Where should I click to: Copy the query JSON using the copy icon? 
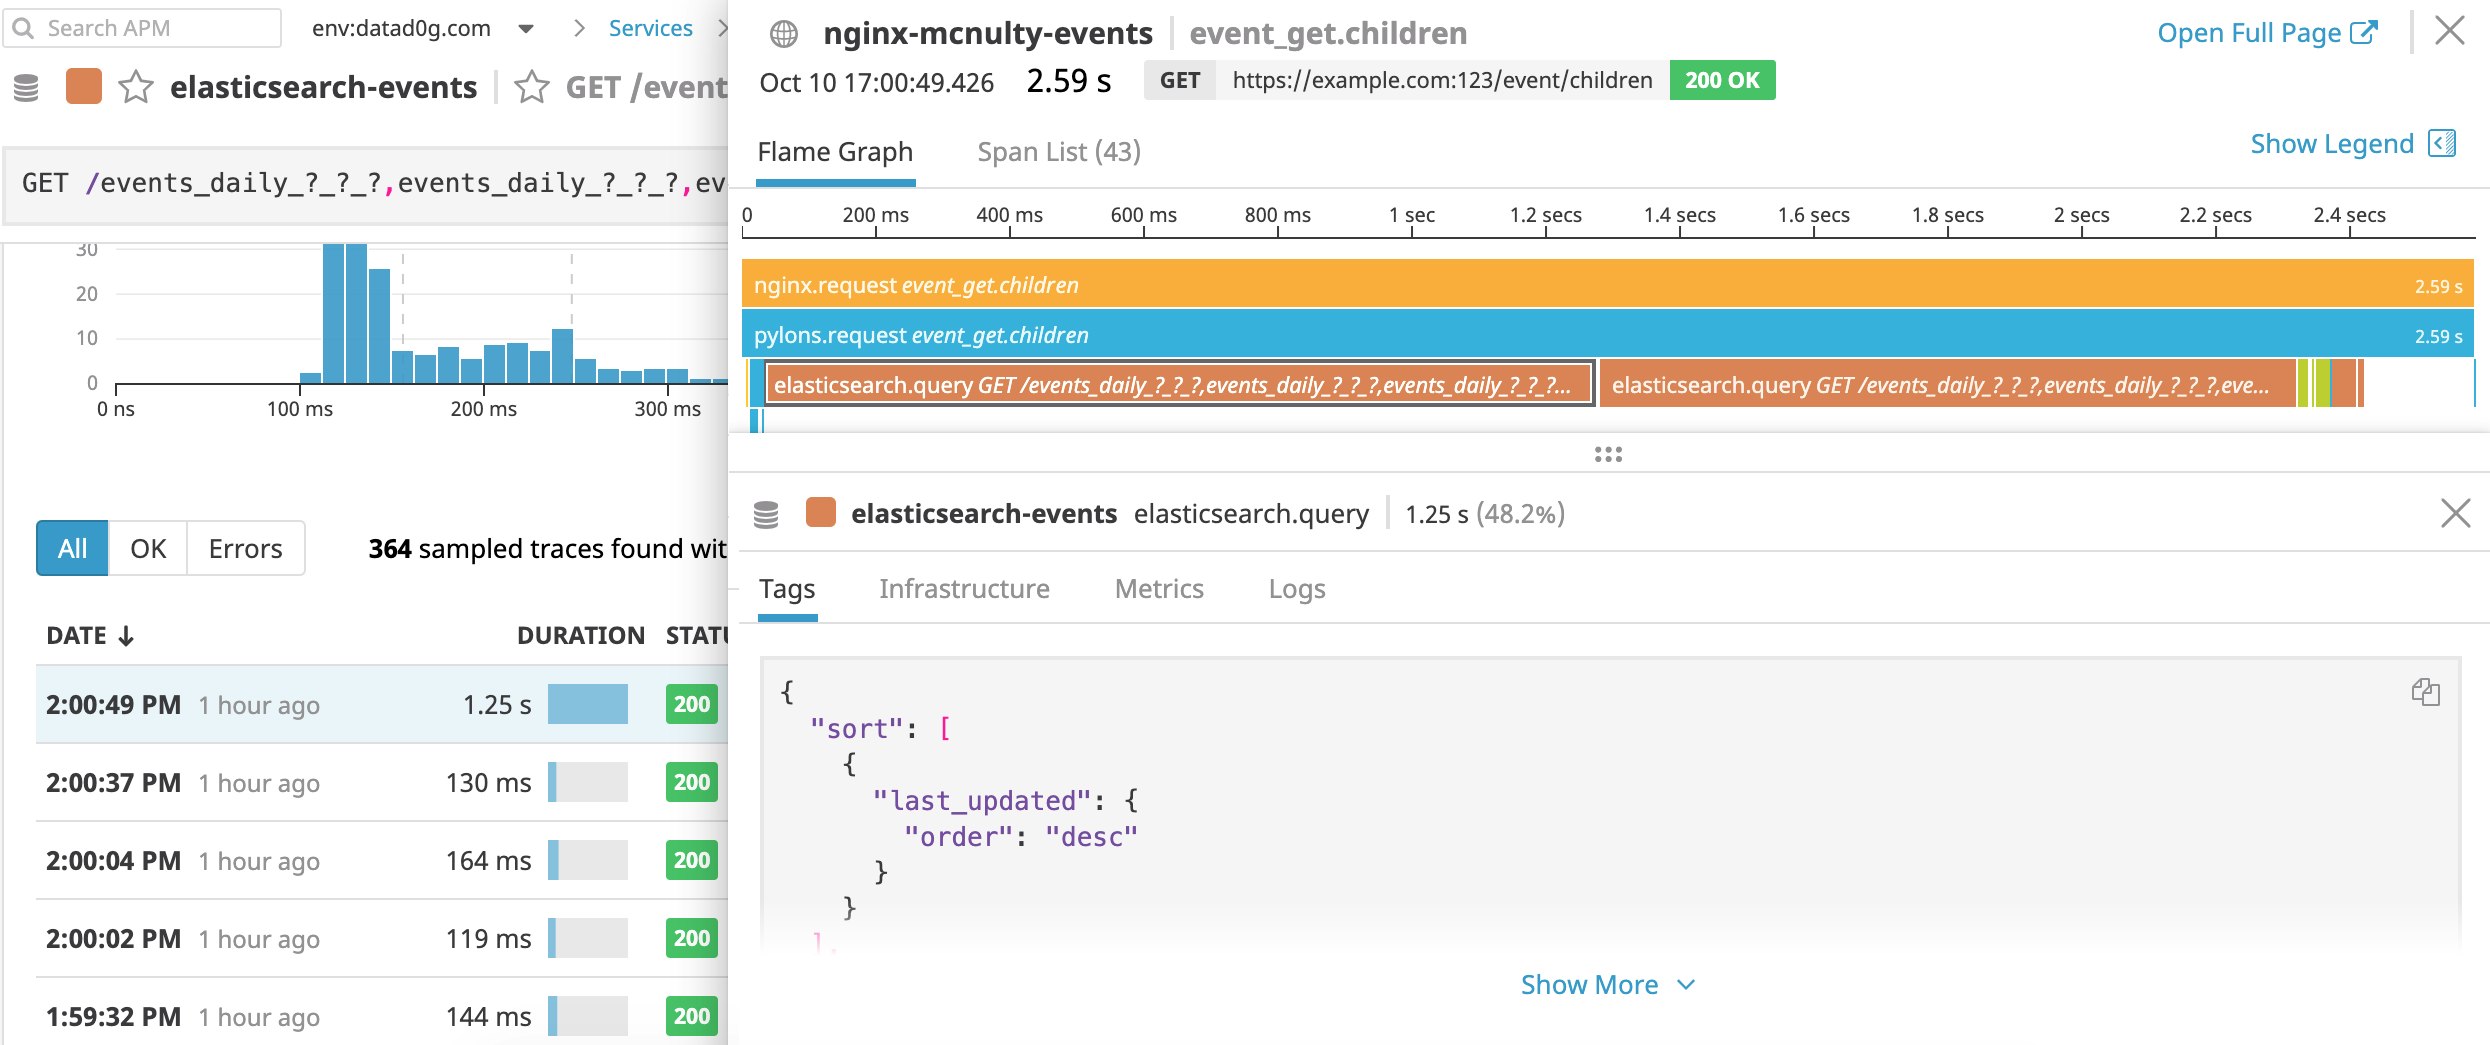click(2425, 692)
